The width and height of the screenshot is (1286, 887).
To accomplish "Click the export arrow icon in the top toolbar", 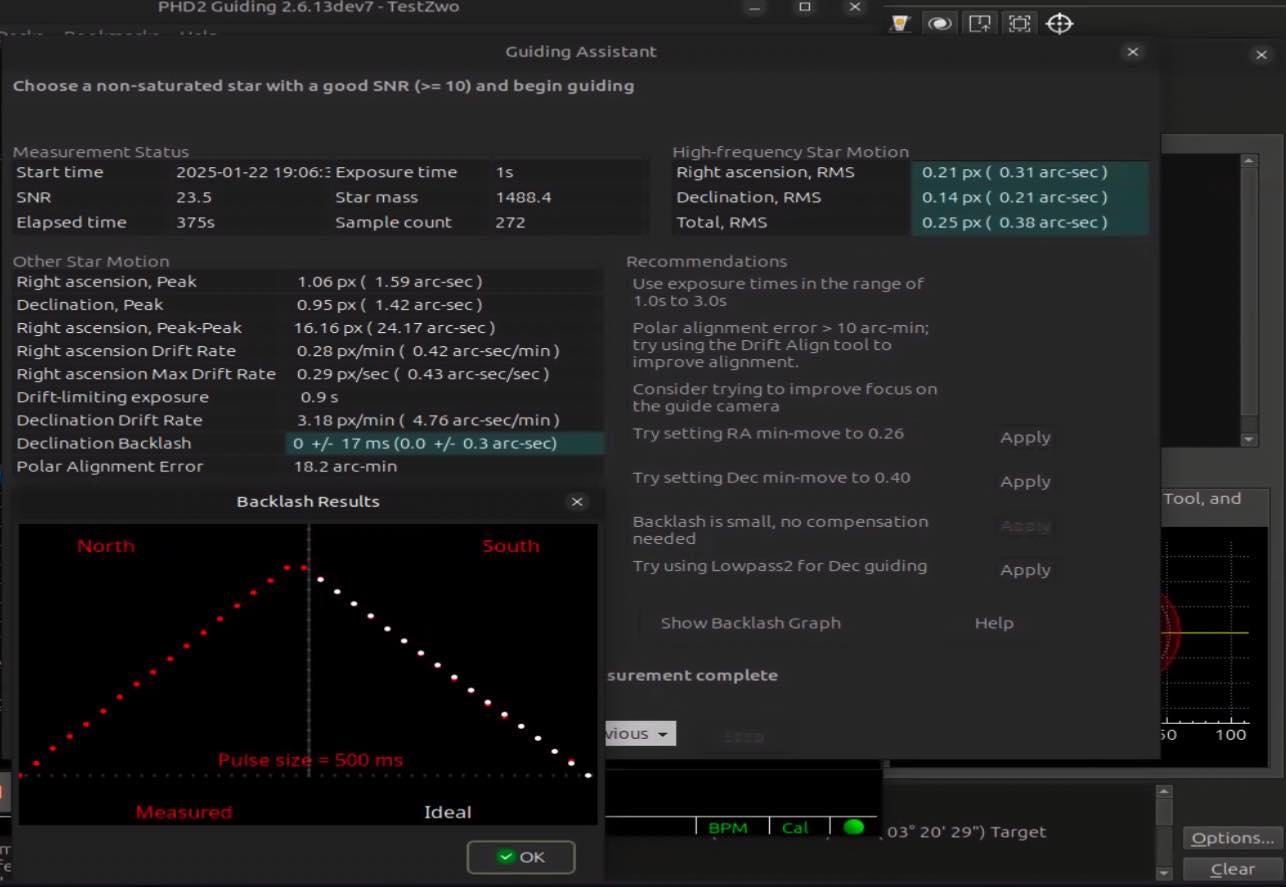I will point(980,23).
